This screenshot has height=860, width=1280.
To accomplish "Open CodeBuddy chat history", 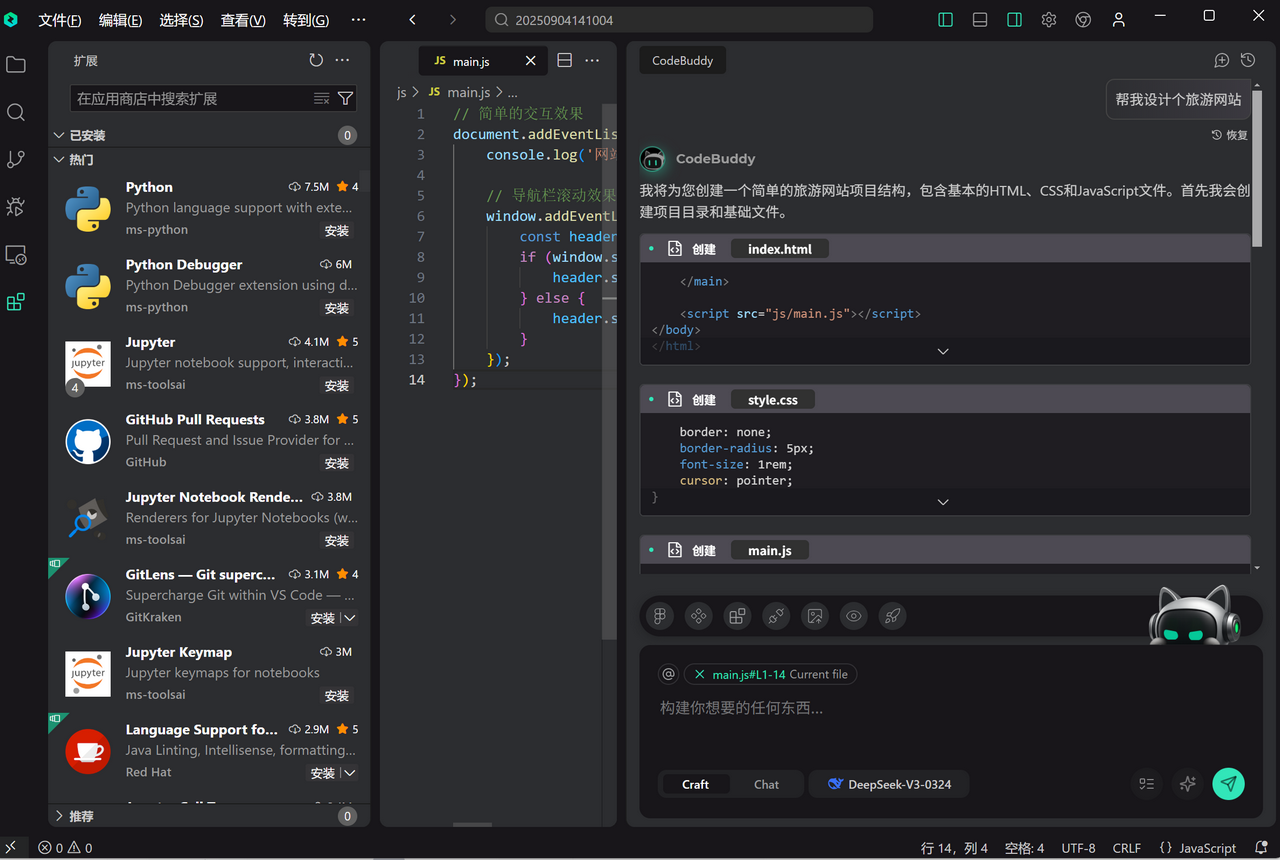I will click(x=1247, y=60).
